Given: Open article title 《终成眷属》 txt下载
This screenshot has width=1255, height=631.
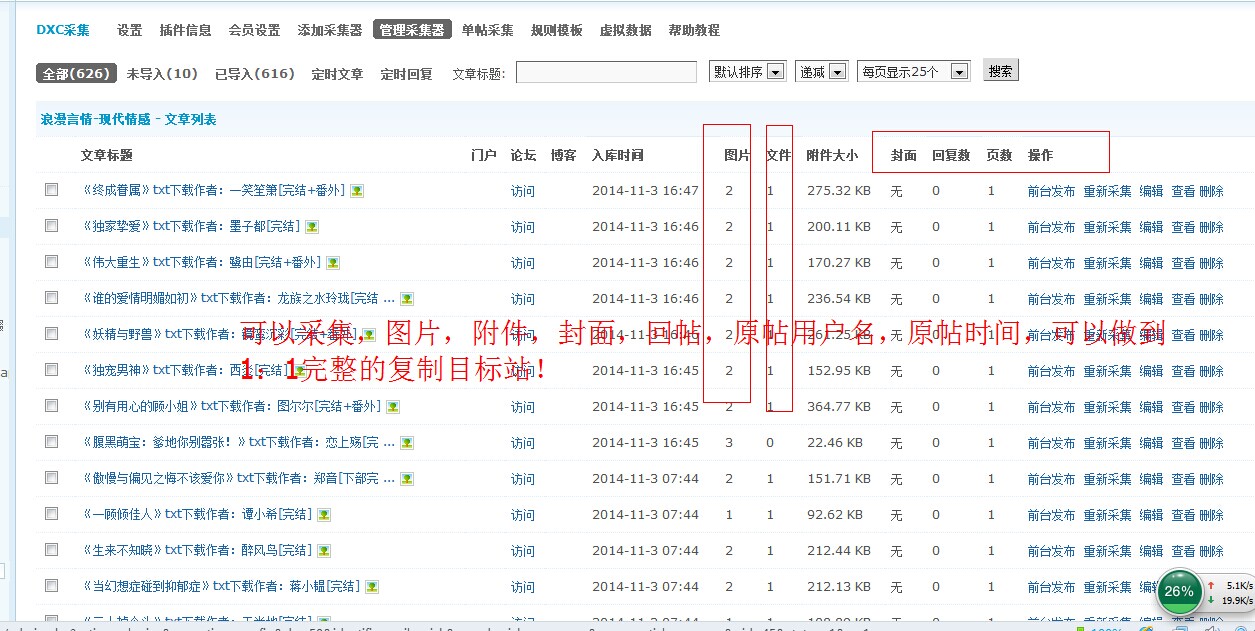Looking at the screenshot, I should [213, 191].
